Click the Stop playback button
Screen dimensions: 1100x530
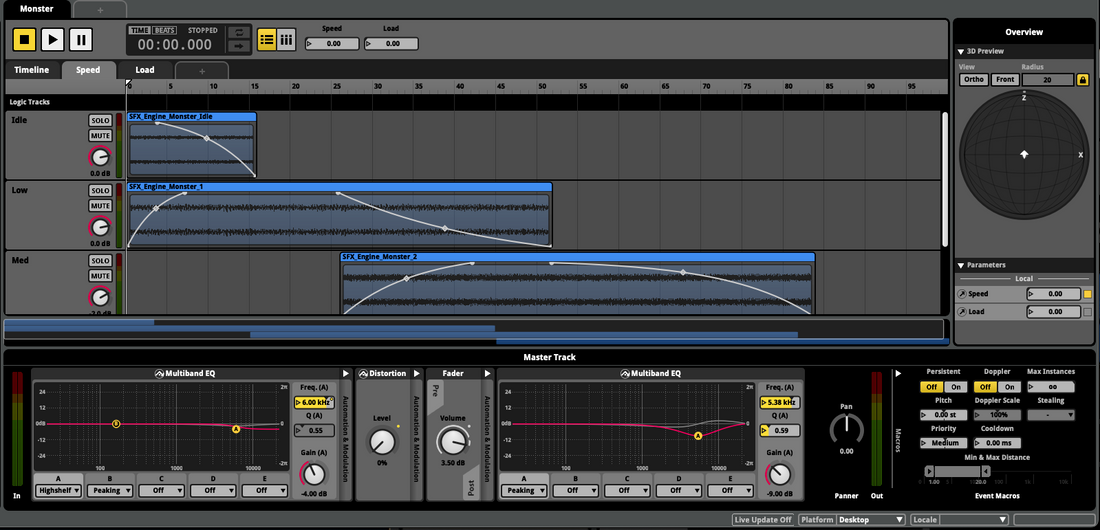(25, 40)
